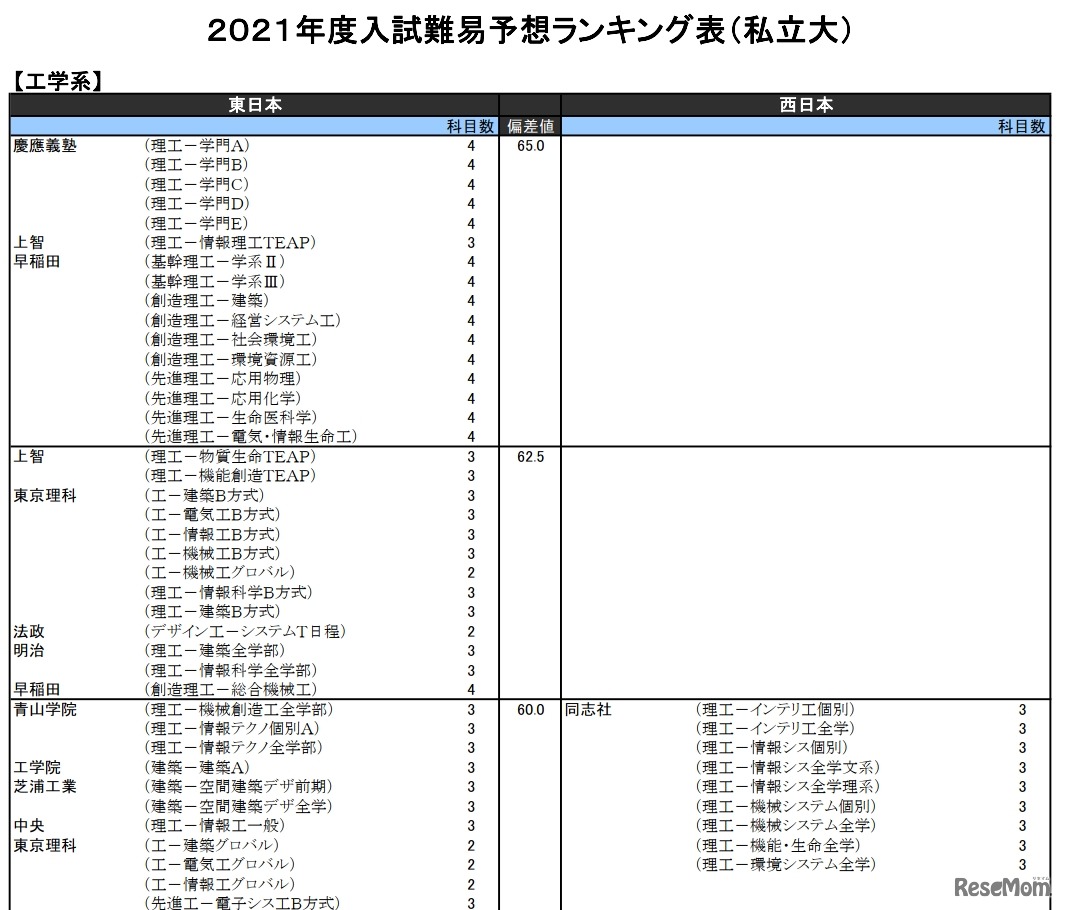
Task: Select (工-電気工B方式) entry
Action: [x=213, y=515]
